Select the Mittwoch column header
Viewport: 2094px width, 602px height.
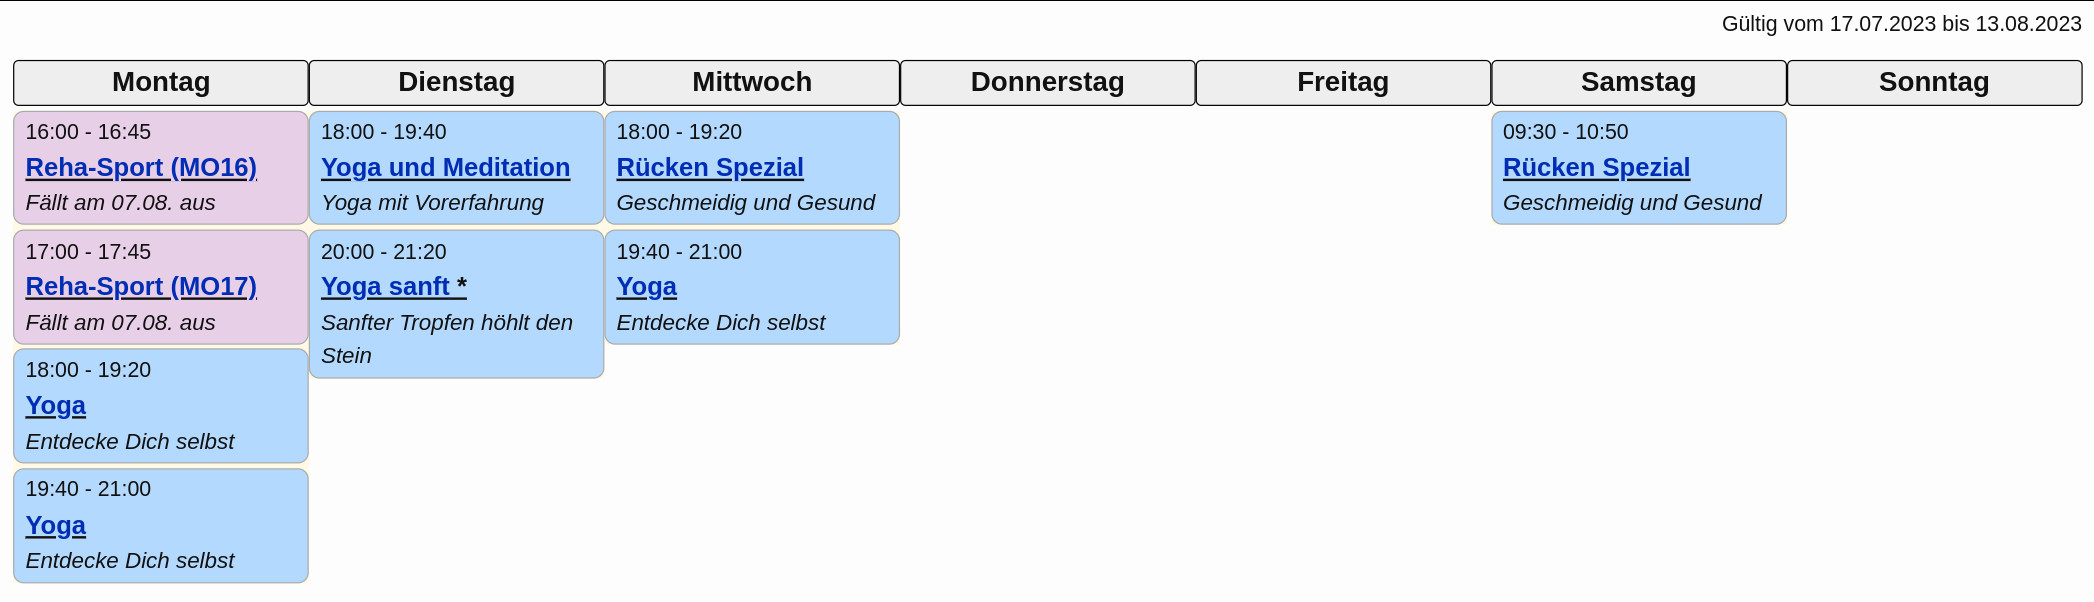[x=752, y=82]
